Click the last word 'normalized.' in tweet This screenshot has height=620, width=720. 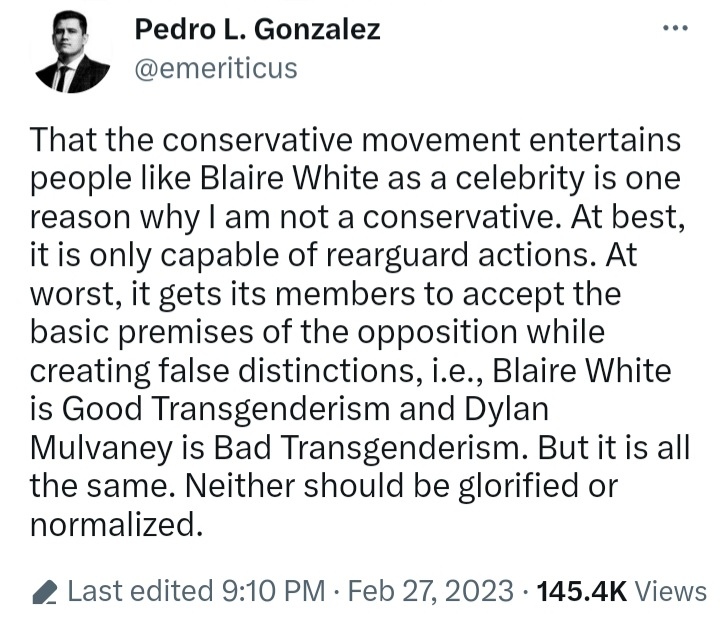coord(117,524)
